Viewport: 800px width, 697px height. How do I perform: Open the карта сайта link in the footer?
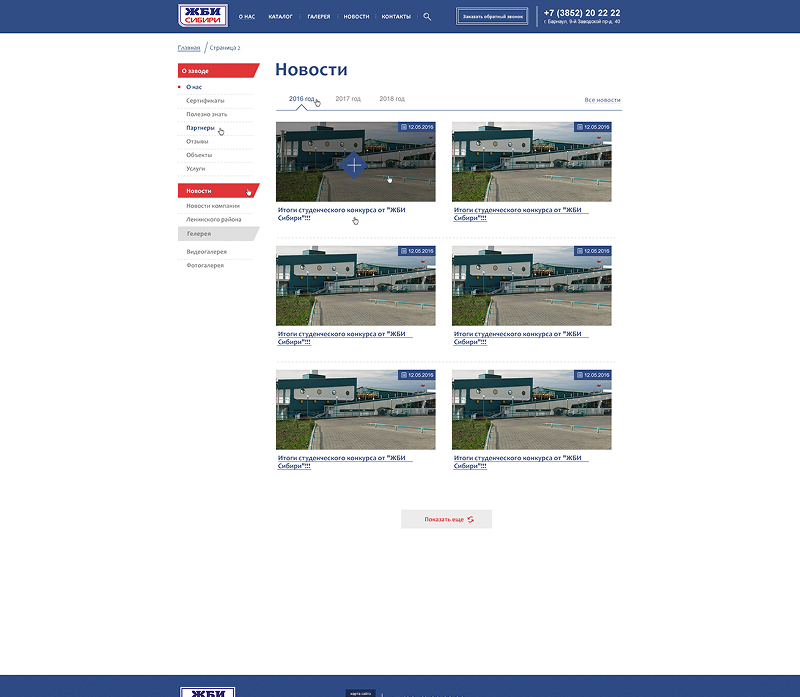coord(360,693)
